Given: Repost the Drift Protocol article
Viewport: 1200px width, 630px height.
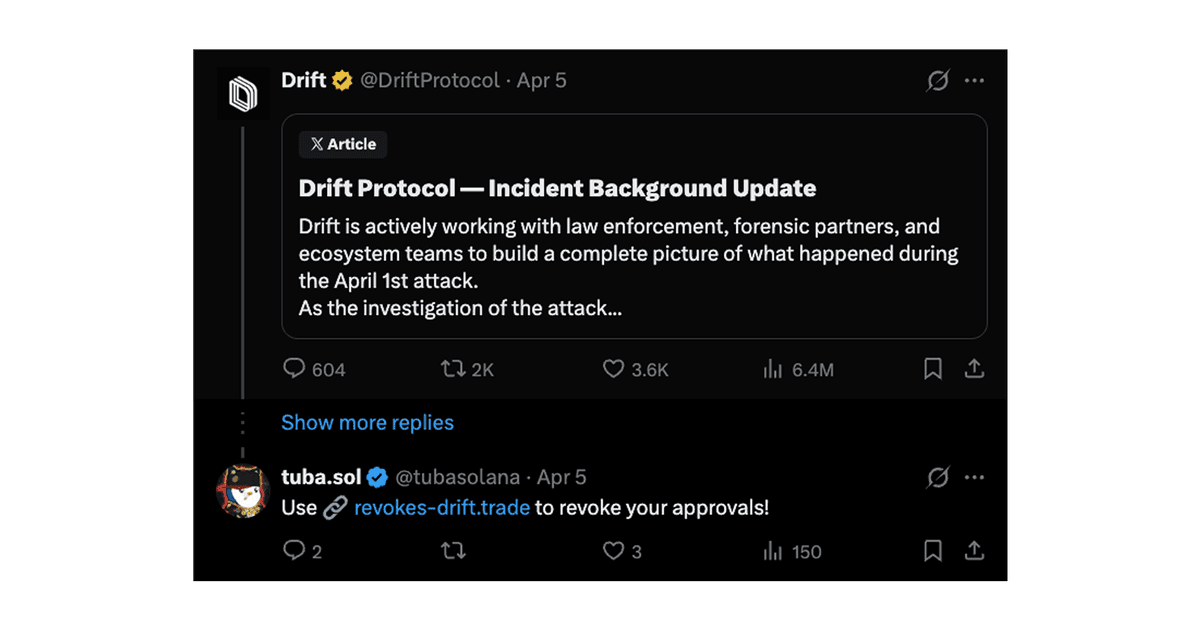Looking at the screenshot, I should (x=468, y=369).
